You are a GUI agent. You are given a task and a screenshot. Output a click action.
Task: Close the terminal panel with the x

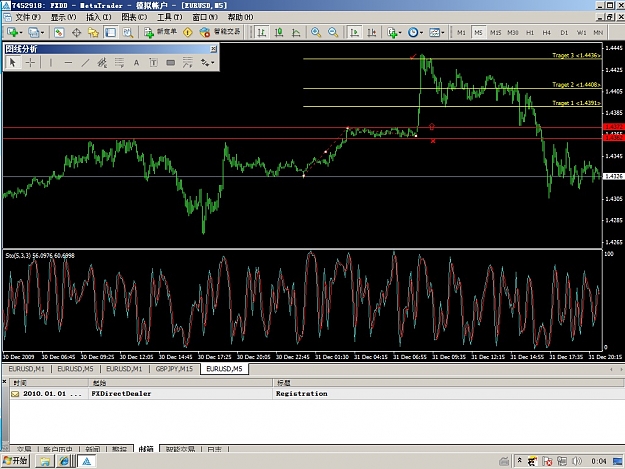click(4, 382)
